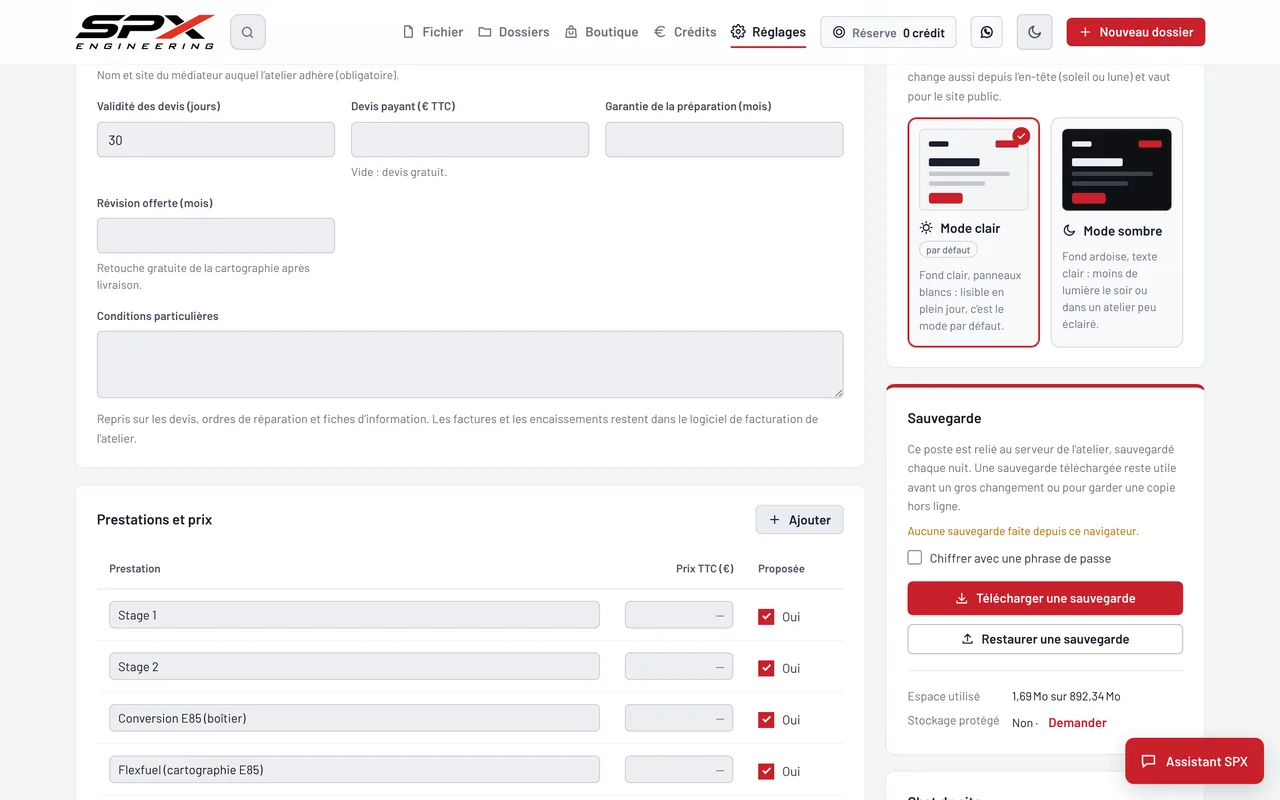
Task: Set the price field for Stage 2
Action: click(679, 667)
